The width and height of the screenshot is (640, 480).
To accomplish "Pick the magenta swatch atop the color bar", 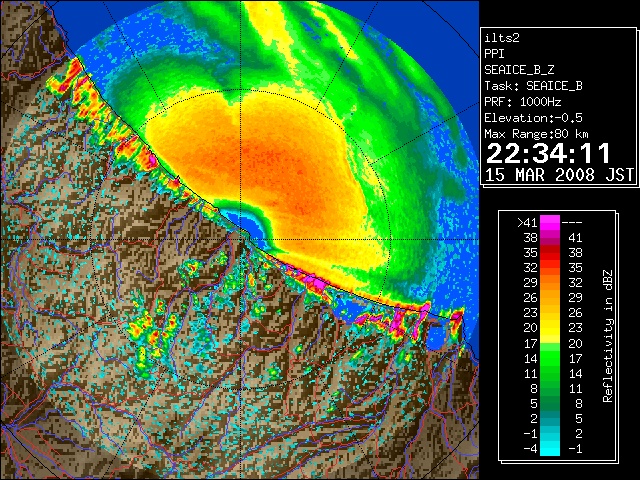I will click(x=550, y=222).
